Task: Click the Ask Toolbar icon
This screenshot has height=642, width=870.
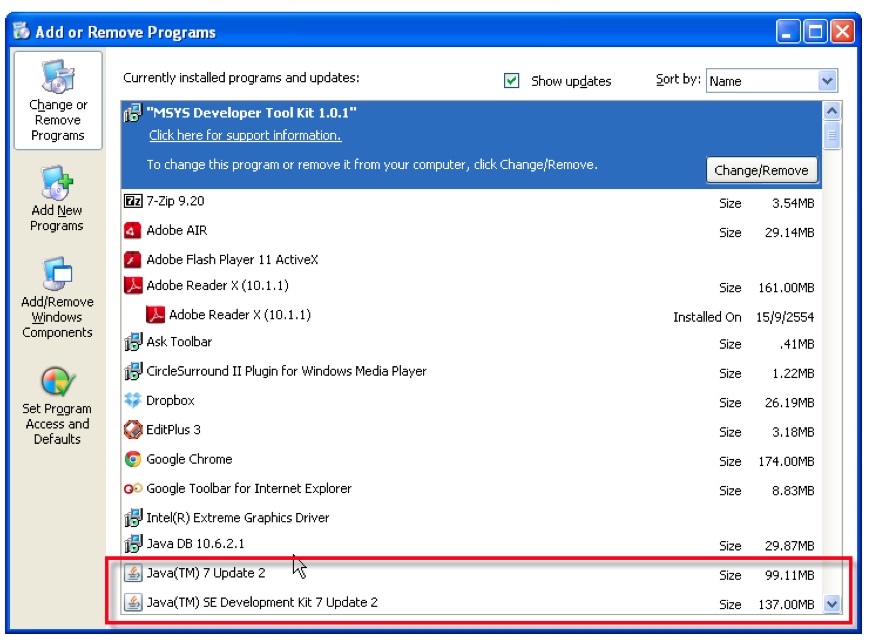Action: 133,342
